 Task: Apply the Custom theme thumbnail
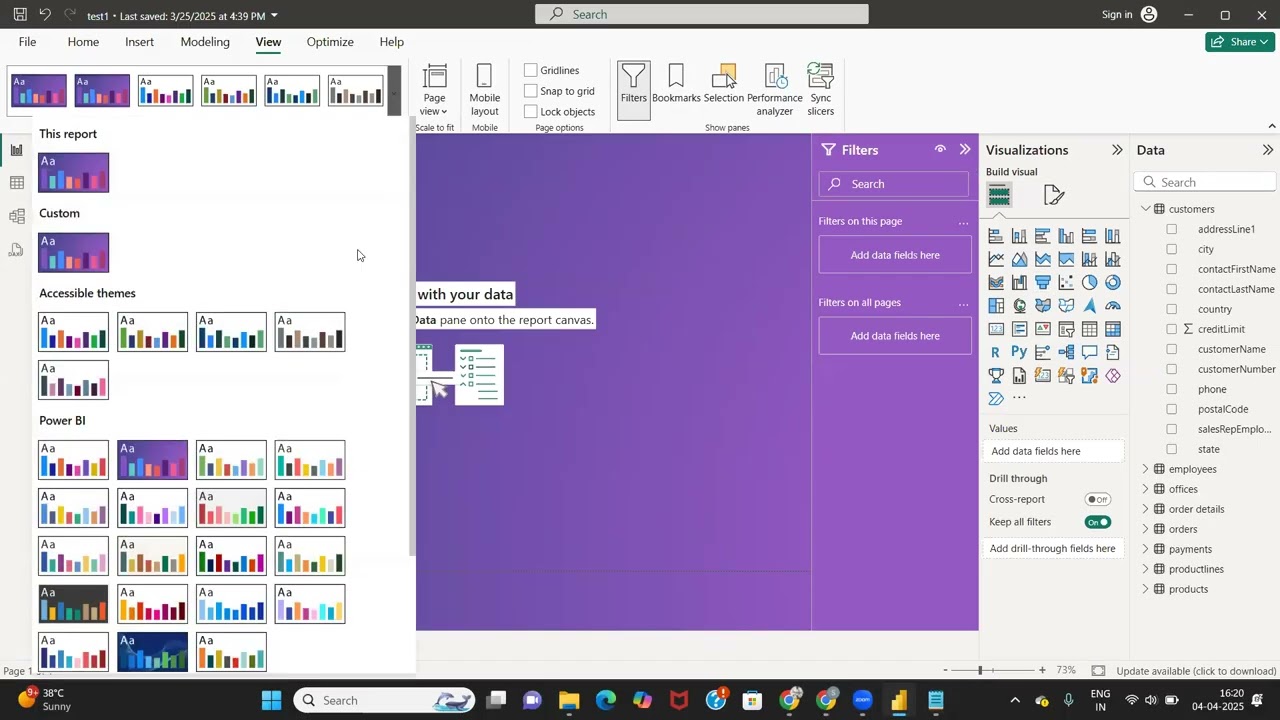[73, 252]
